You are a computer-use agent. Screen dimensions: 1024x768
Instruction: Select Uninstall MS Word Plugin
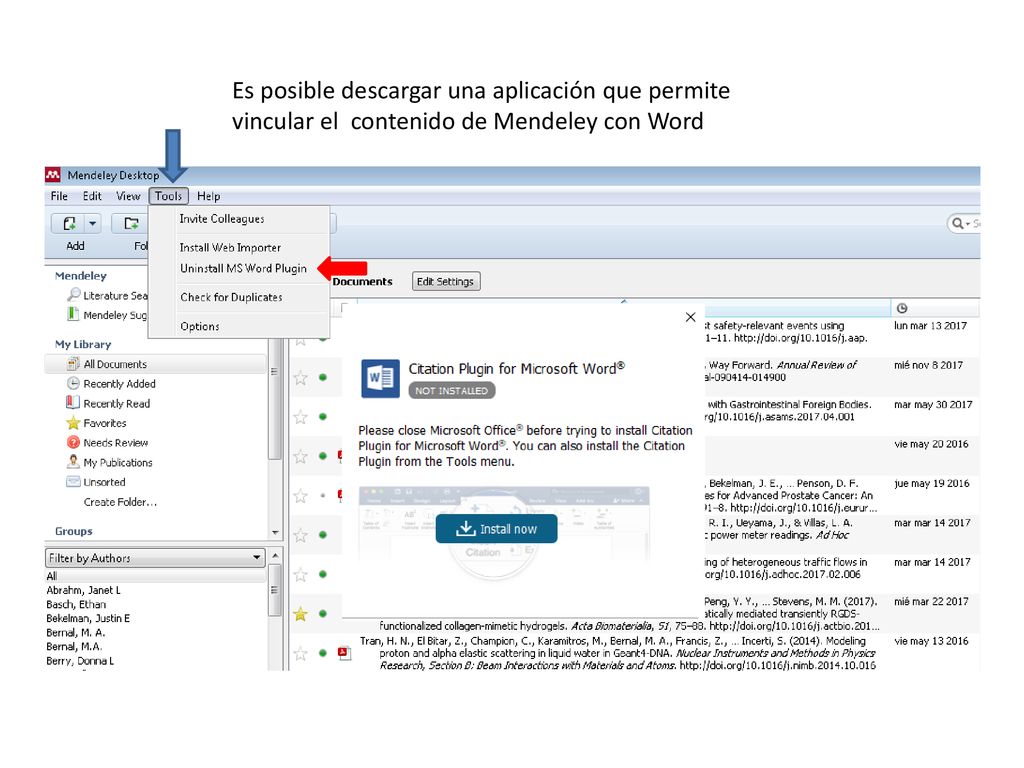[243, 268]
